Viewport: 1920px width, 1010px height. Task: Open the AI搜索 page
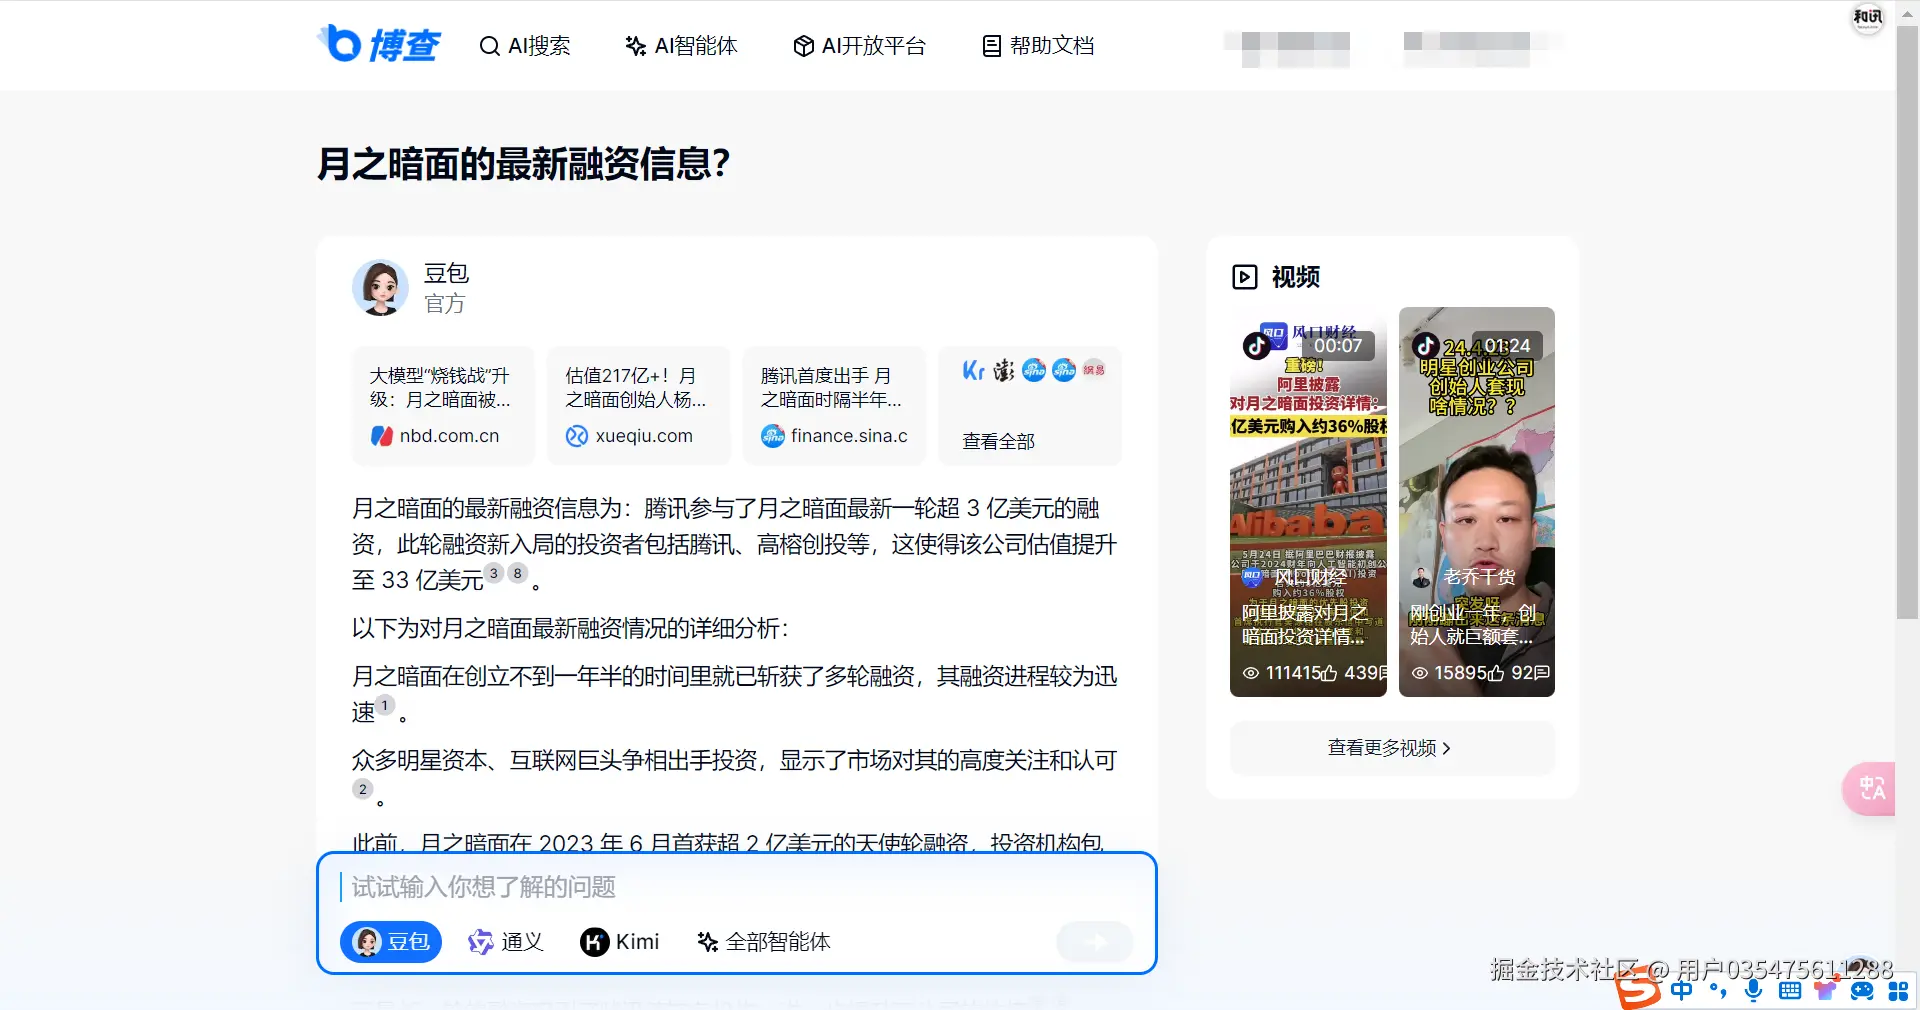point(525,46)
